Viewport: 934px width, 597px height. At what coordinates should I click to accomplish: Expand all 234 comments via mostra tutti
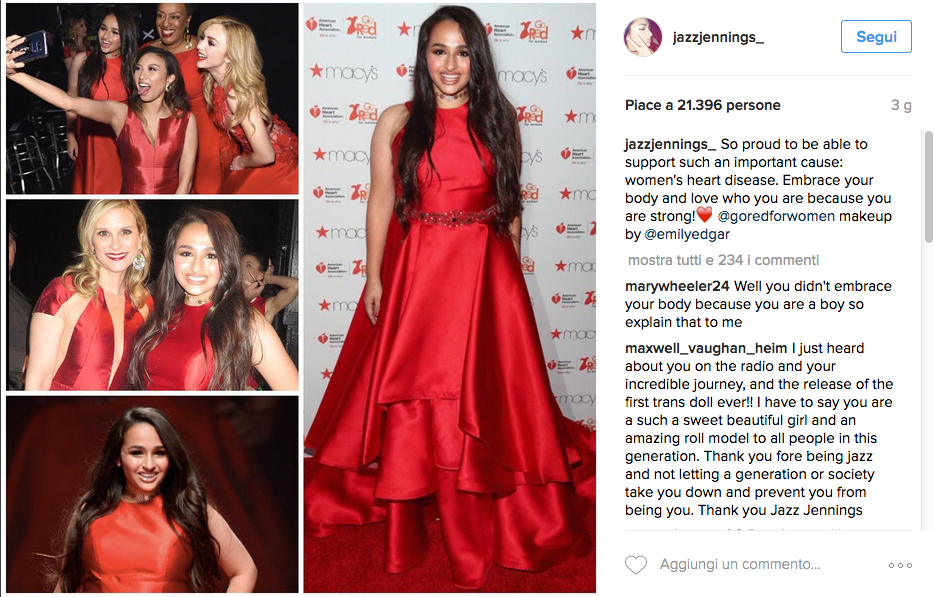click(724, 260)
